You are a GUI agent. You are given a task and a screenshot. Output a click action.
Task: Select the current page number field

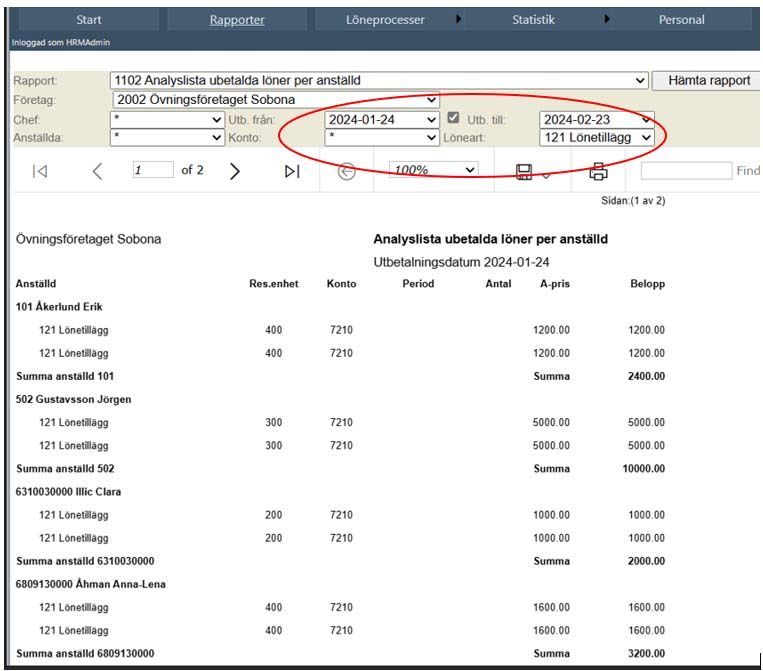pyautogui.click(x=153, y=170)
